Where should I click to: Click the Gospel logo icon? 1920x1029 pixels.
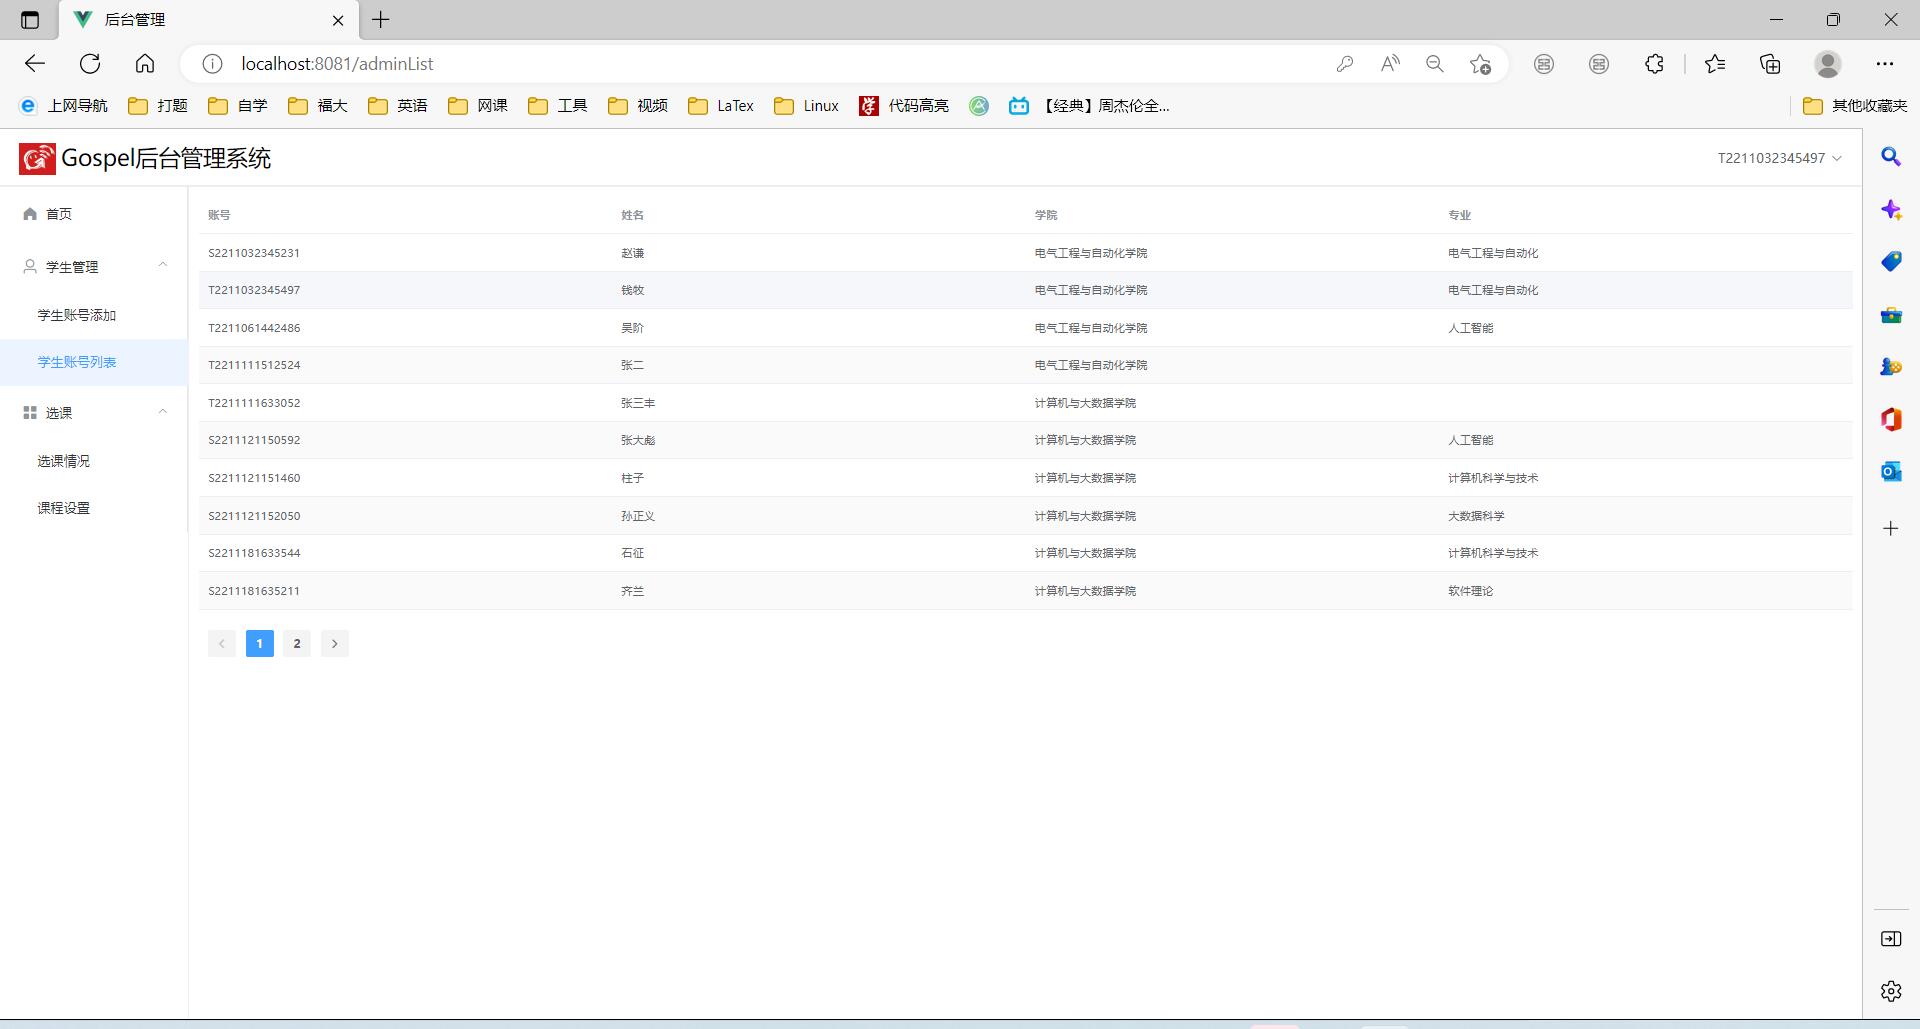[37, 158]
